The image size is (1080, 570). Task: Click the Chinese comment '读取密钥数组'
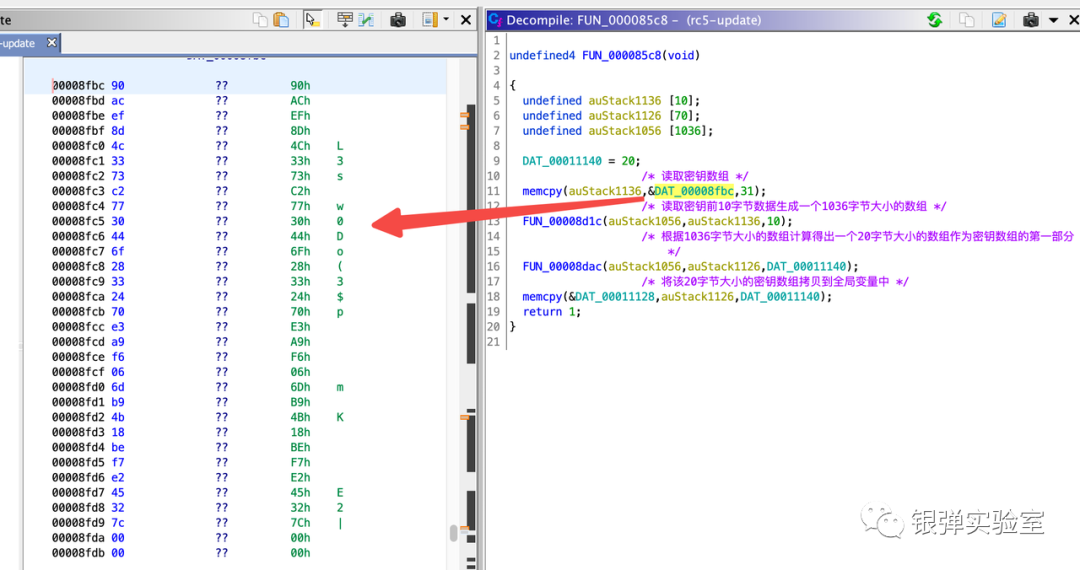tap(694, 176)
